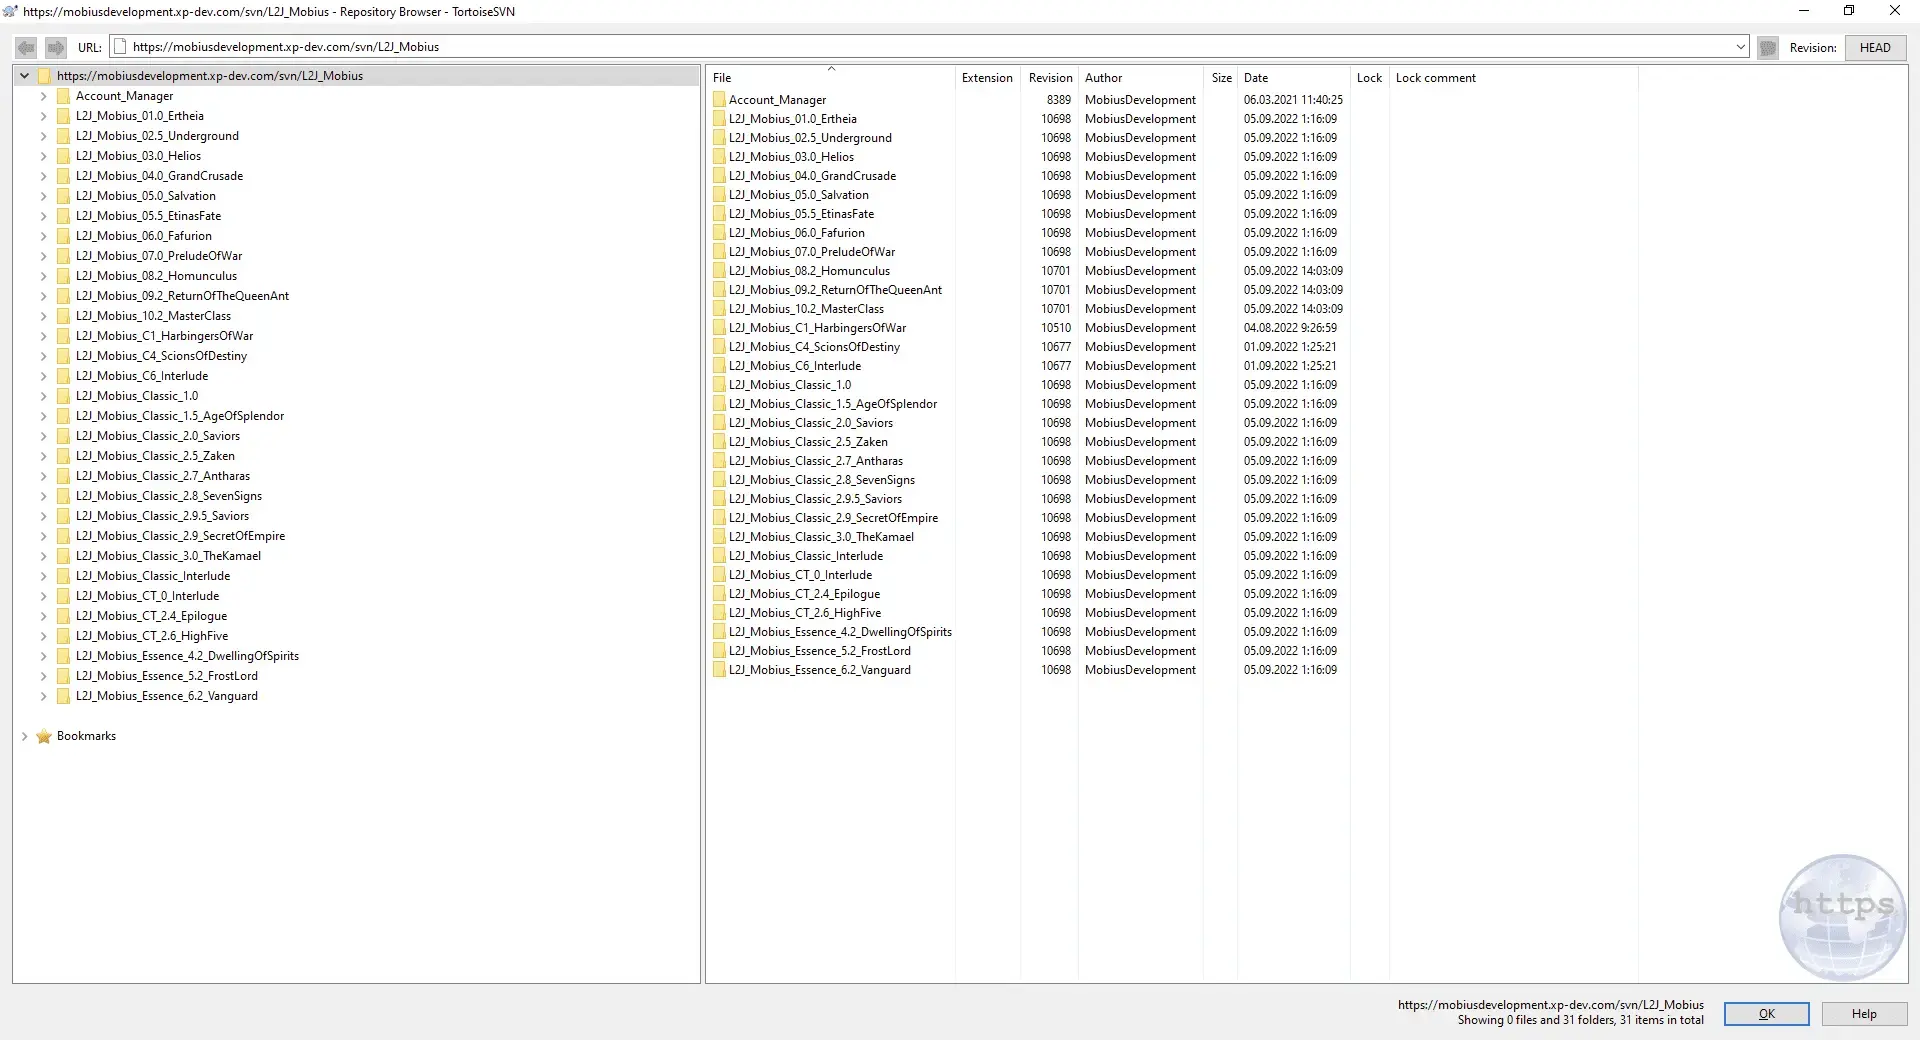The width and height of the screenshot is (1920, 1040).
Task: Click the HEAD revision button
Action: pyautogui.click(x=1875, y=47)
